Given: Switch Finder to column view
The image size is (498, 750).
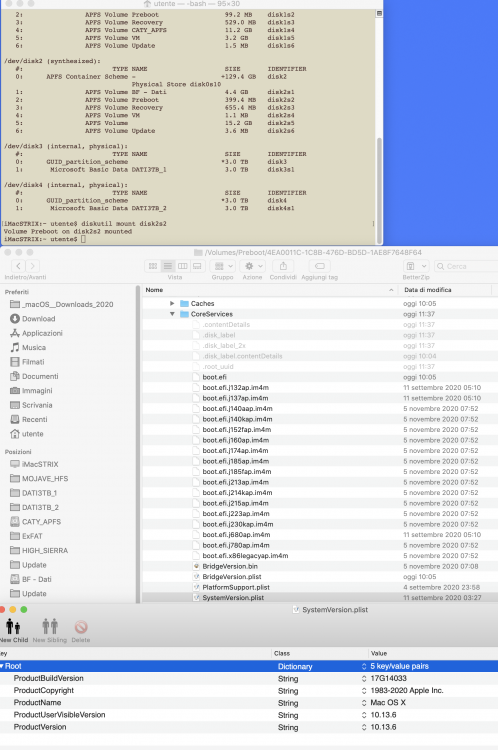Looking at the screenshot, I should [182, 266].
